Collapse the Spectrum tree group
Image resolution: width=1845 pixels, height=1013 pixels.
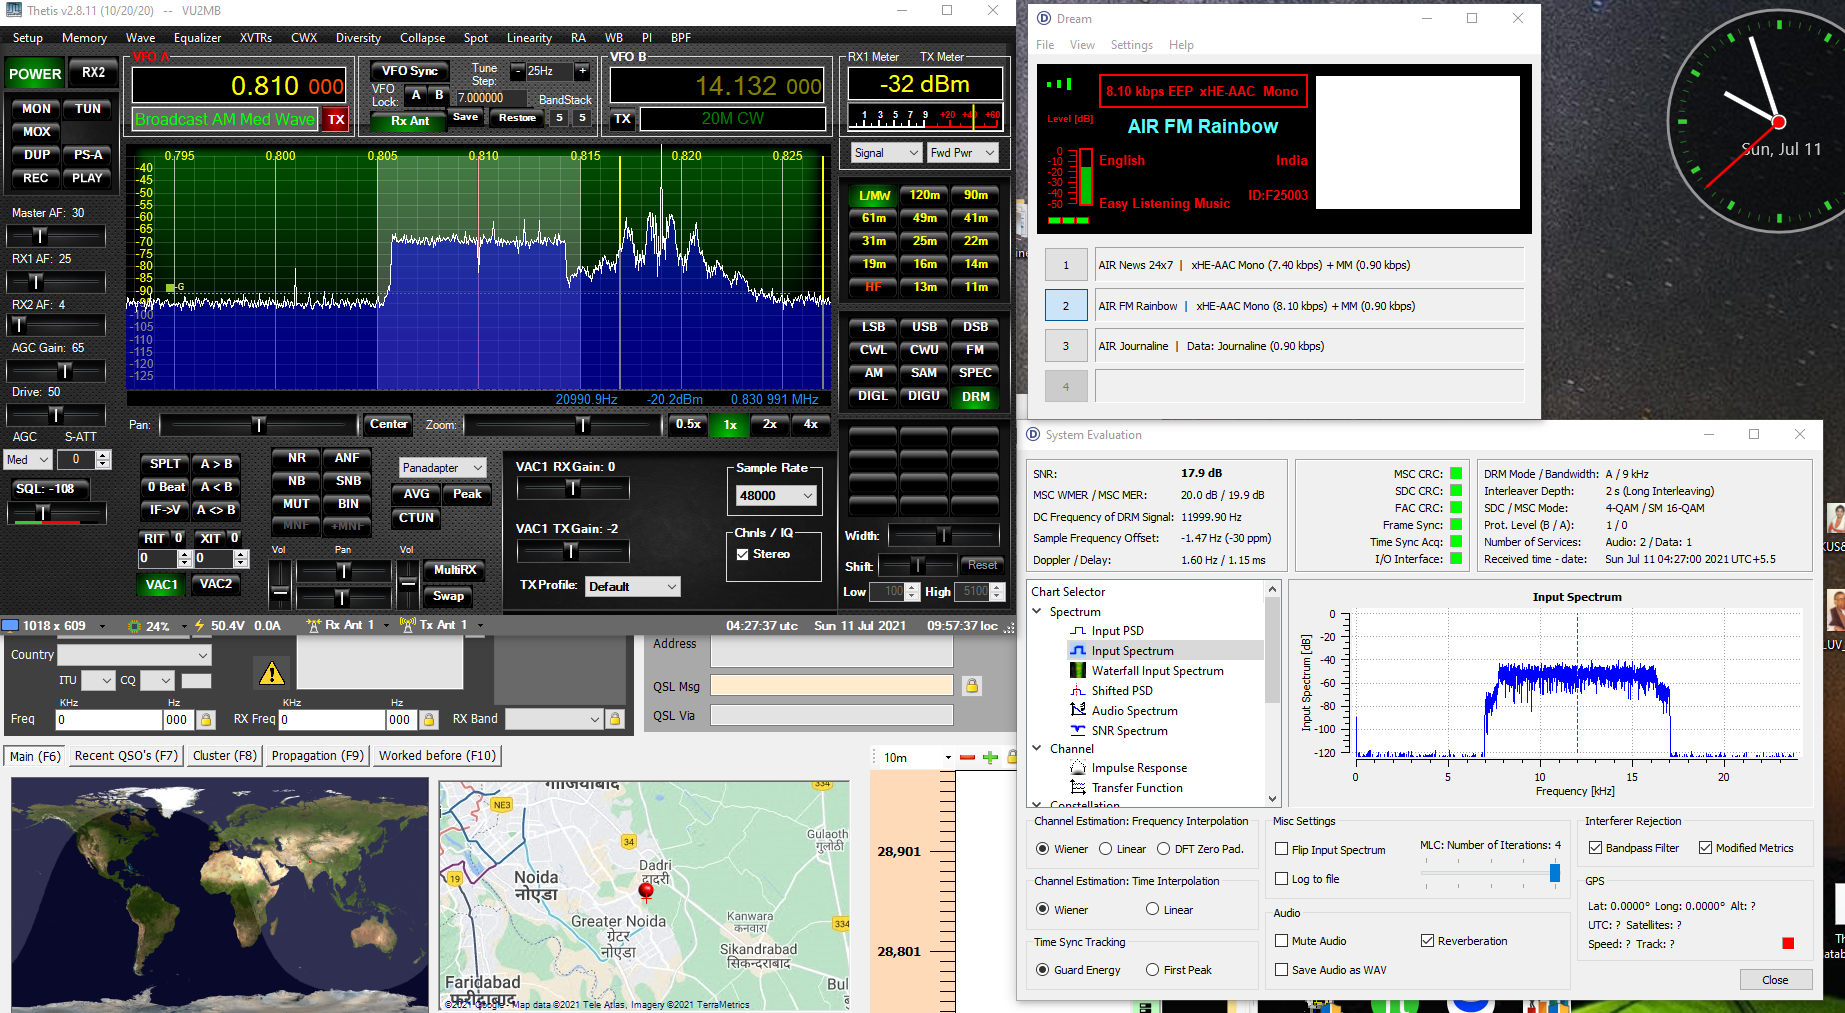point(1037,611)
